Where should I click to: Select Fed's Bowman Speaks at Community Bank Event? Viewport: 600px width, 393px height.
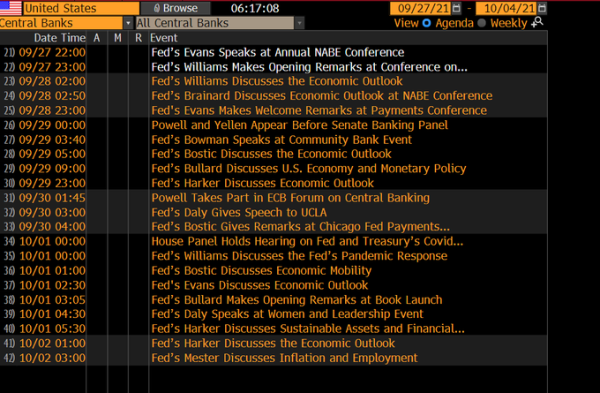click(281, 140)
